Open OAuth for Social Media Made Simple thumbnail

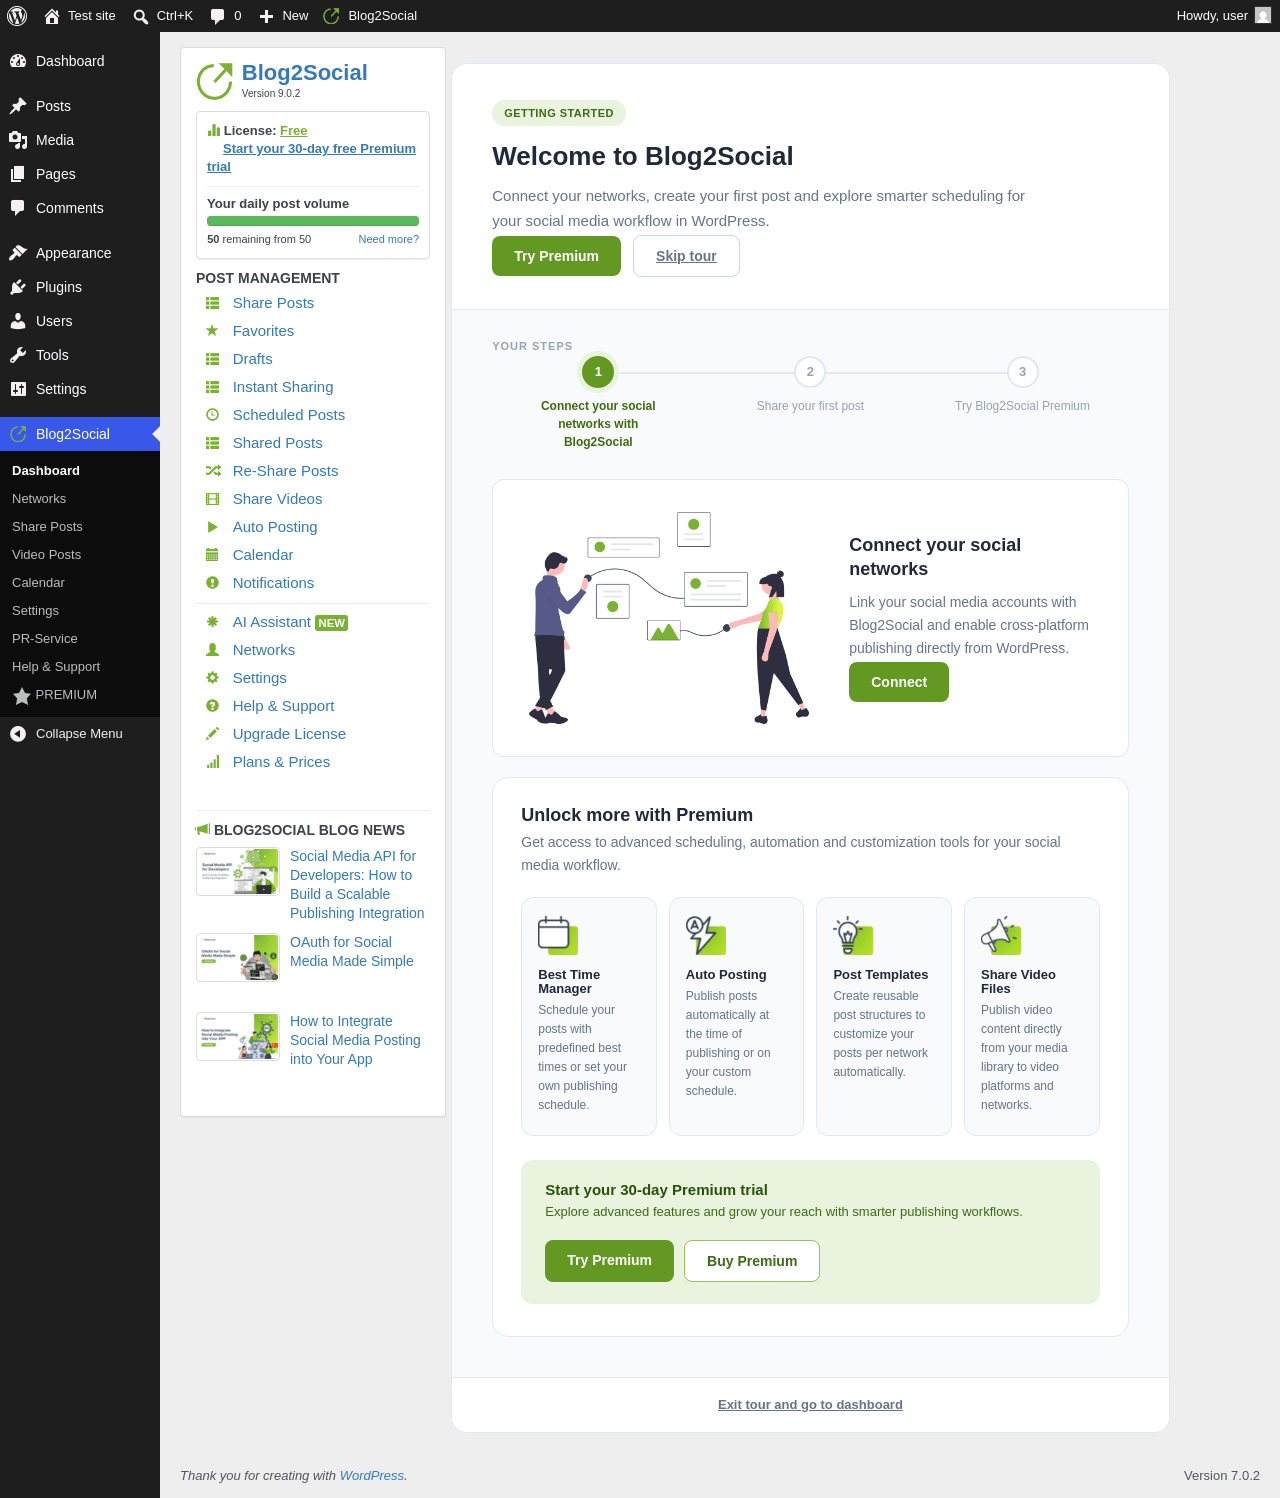[x=238, y=958]
